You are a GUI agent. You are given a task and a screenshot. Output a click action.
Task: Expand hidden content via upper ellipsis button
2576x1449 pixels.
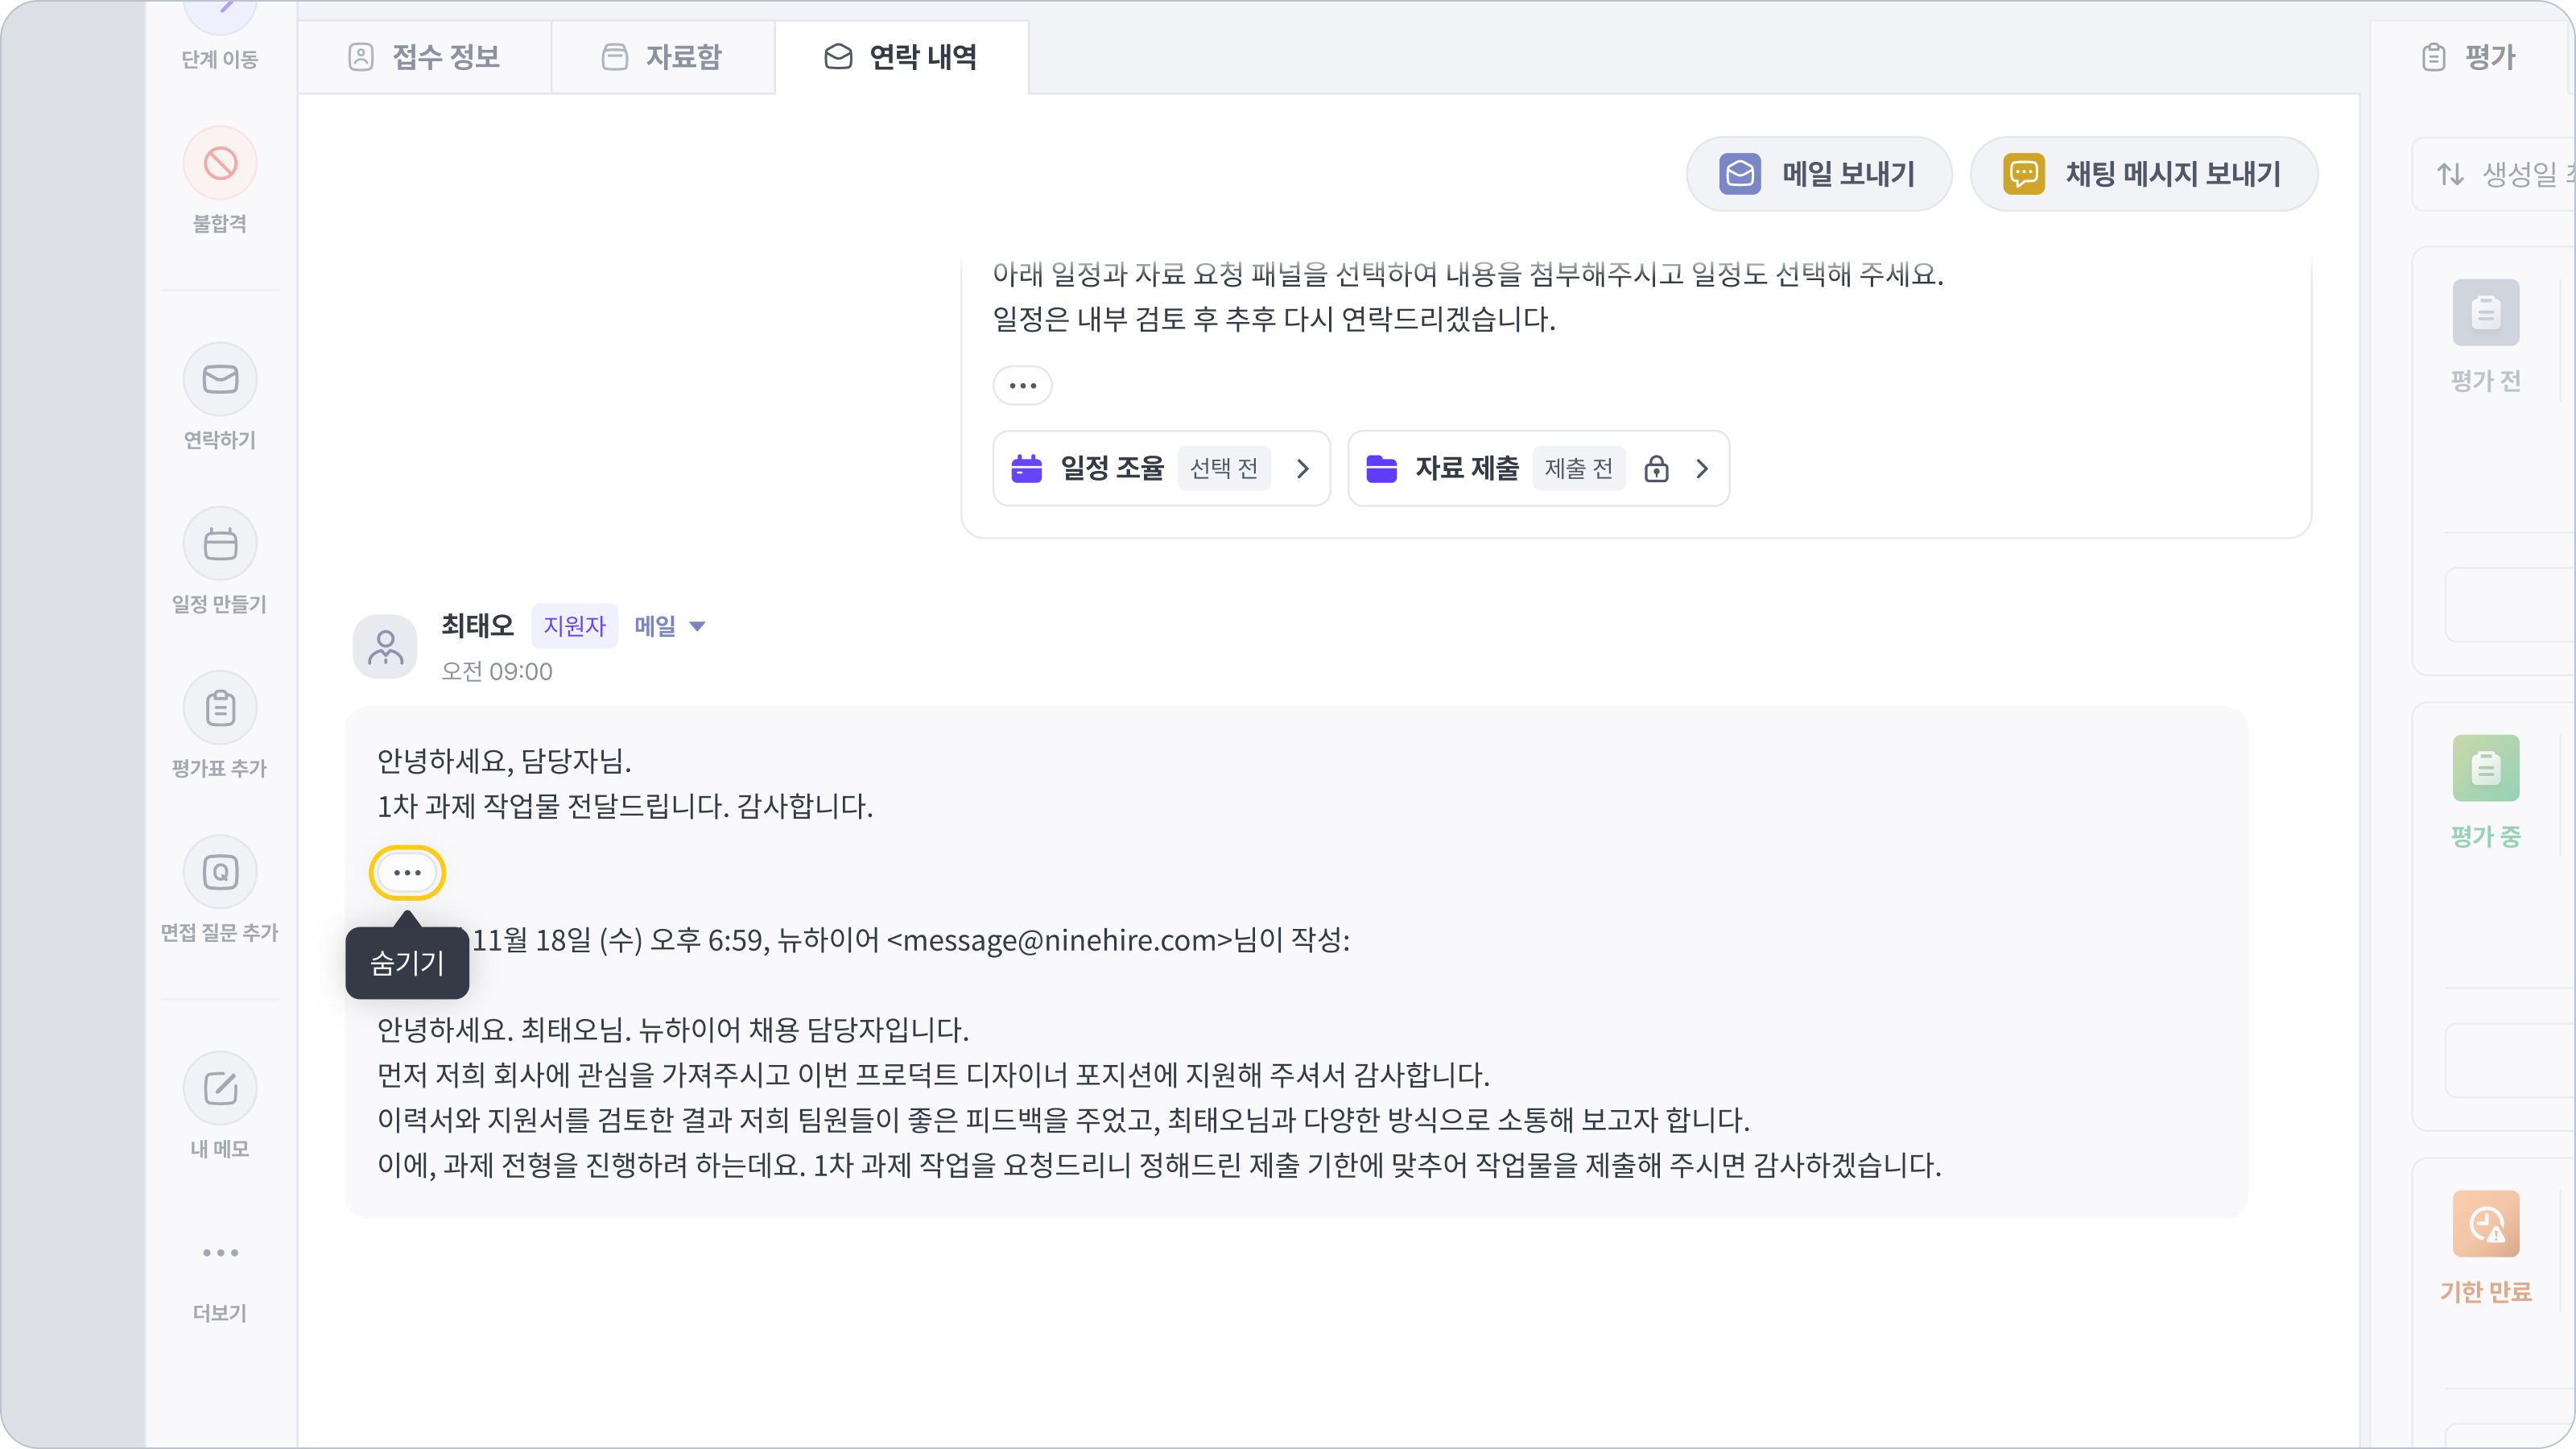click(1022, 385)
